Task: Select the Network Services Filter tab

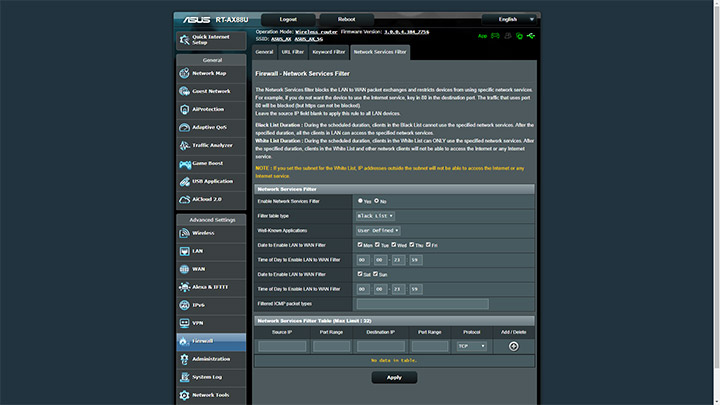Action: 380,52
